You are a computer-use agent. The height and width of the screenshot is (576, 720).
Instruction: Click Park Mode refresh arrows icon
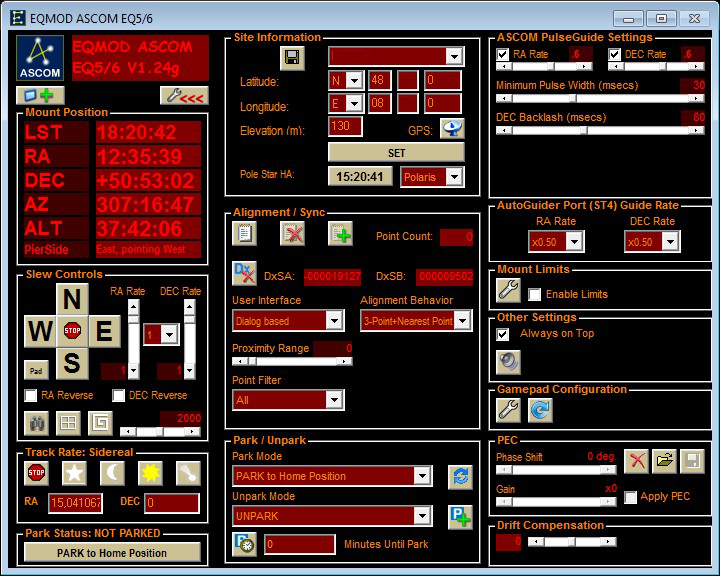(460, 477)
